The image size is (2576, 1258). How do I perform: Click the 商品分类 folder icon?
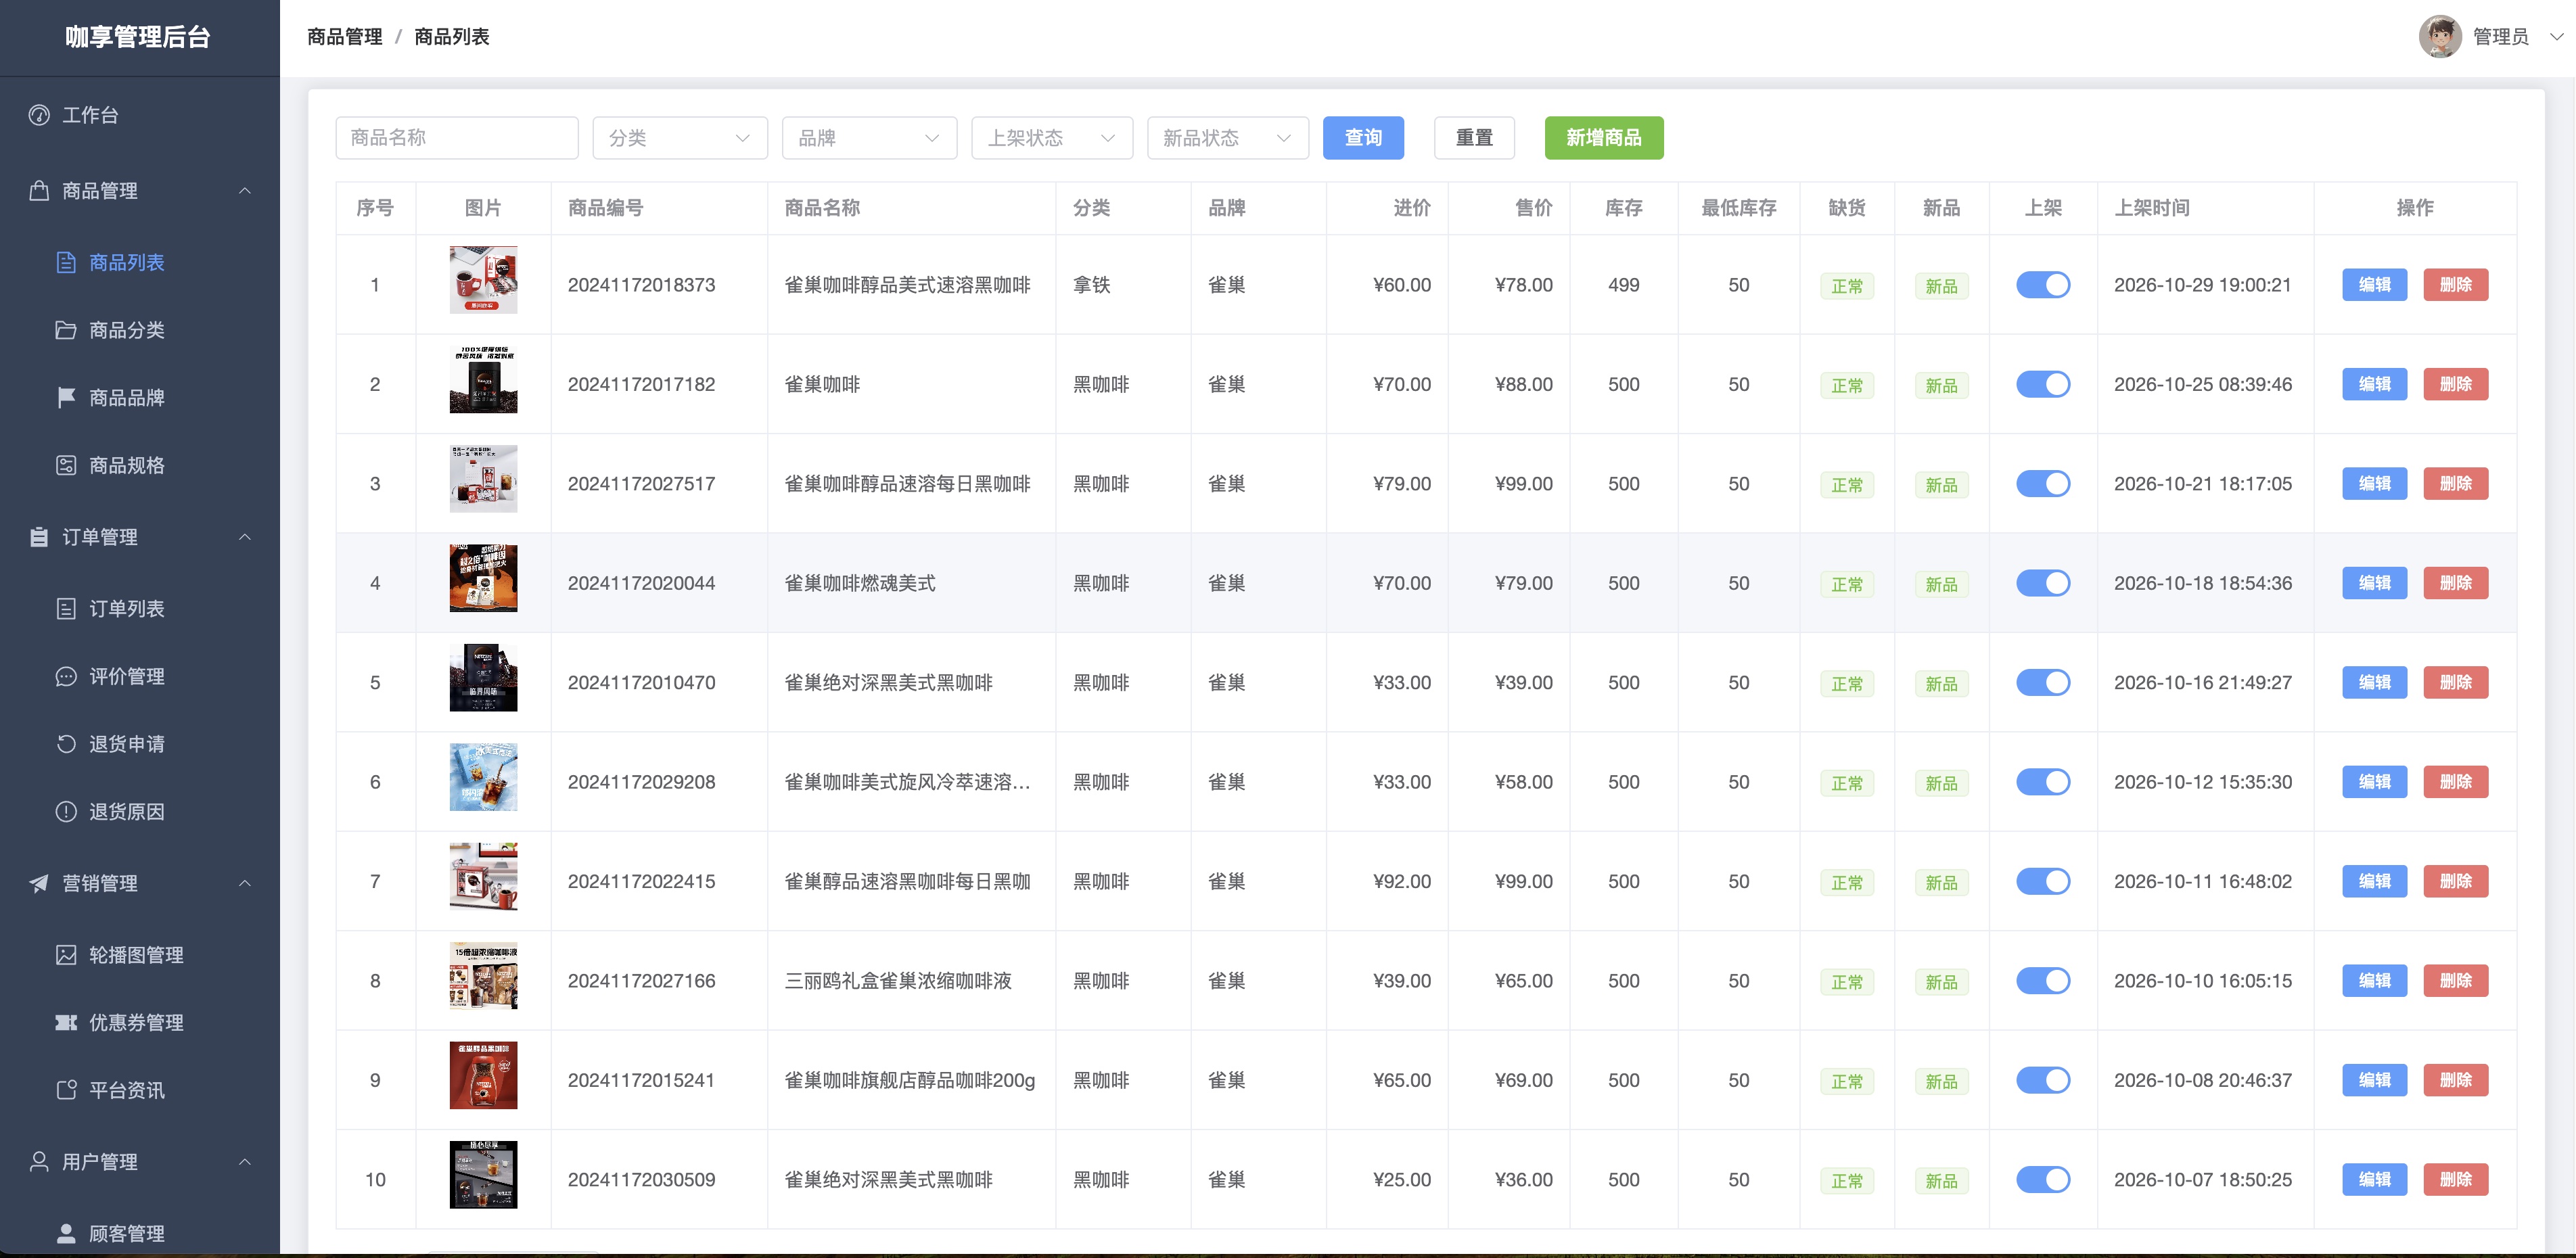66,330
